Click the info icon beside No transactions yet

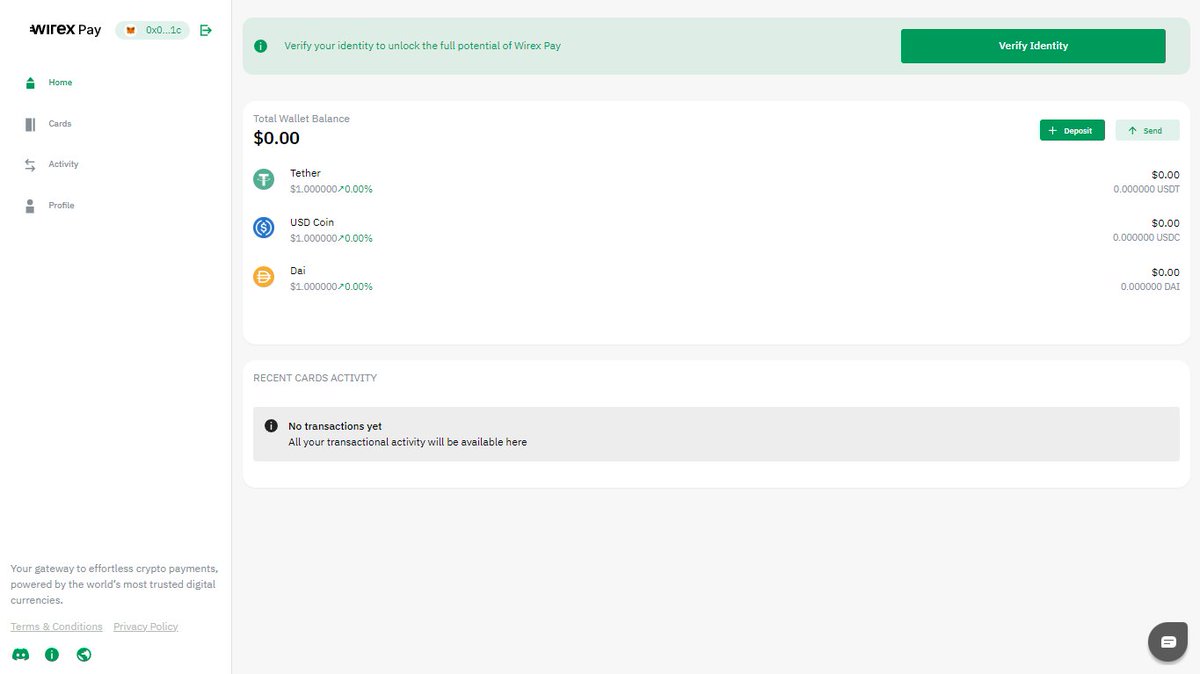tap(270, 426)
